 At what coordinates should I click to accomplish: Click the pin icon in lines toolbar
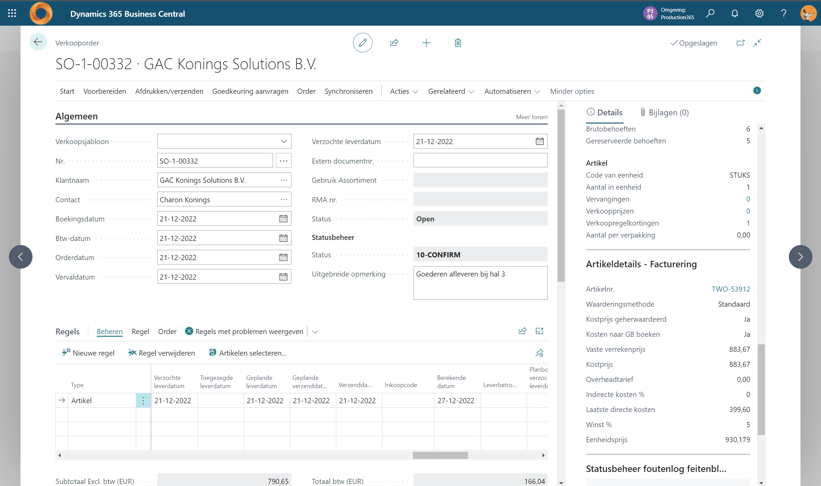pos(539,353)
